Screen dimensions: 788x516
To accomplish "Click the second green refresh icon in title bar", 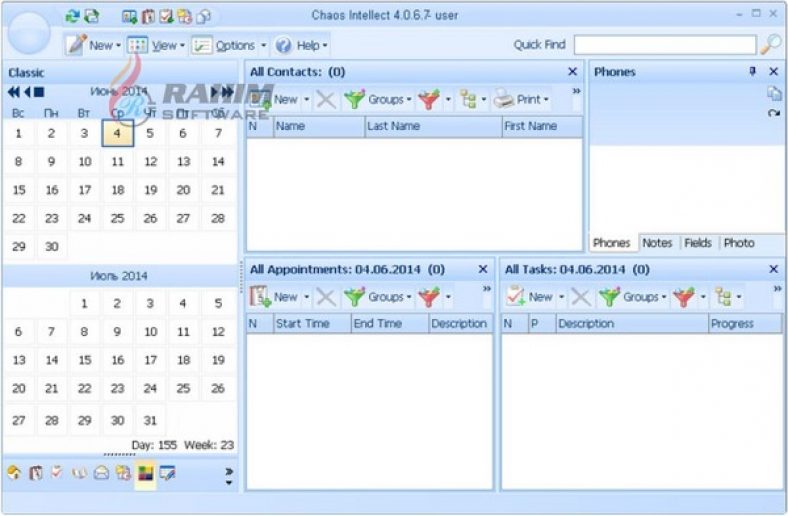I will (91, 16).
